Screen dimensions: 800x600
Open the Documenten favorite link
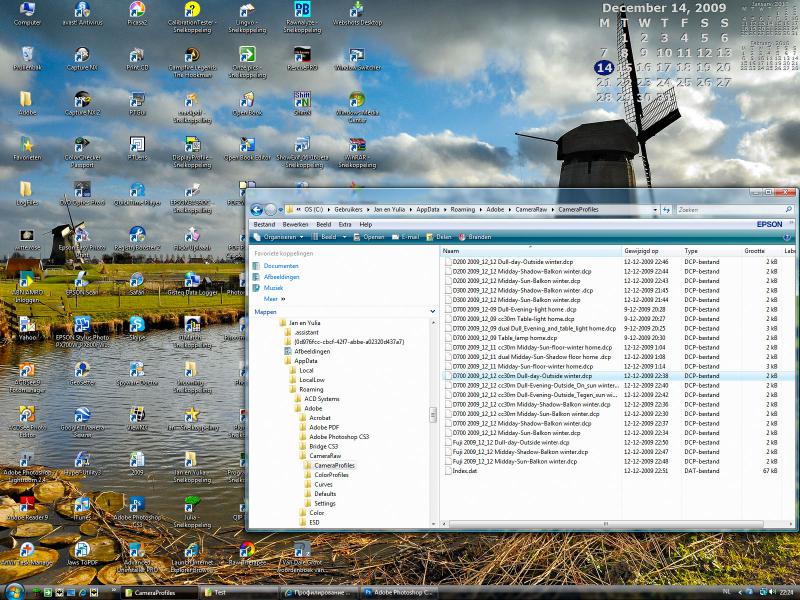[x=281, y=266]
